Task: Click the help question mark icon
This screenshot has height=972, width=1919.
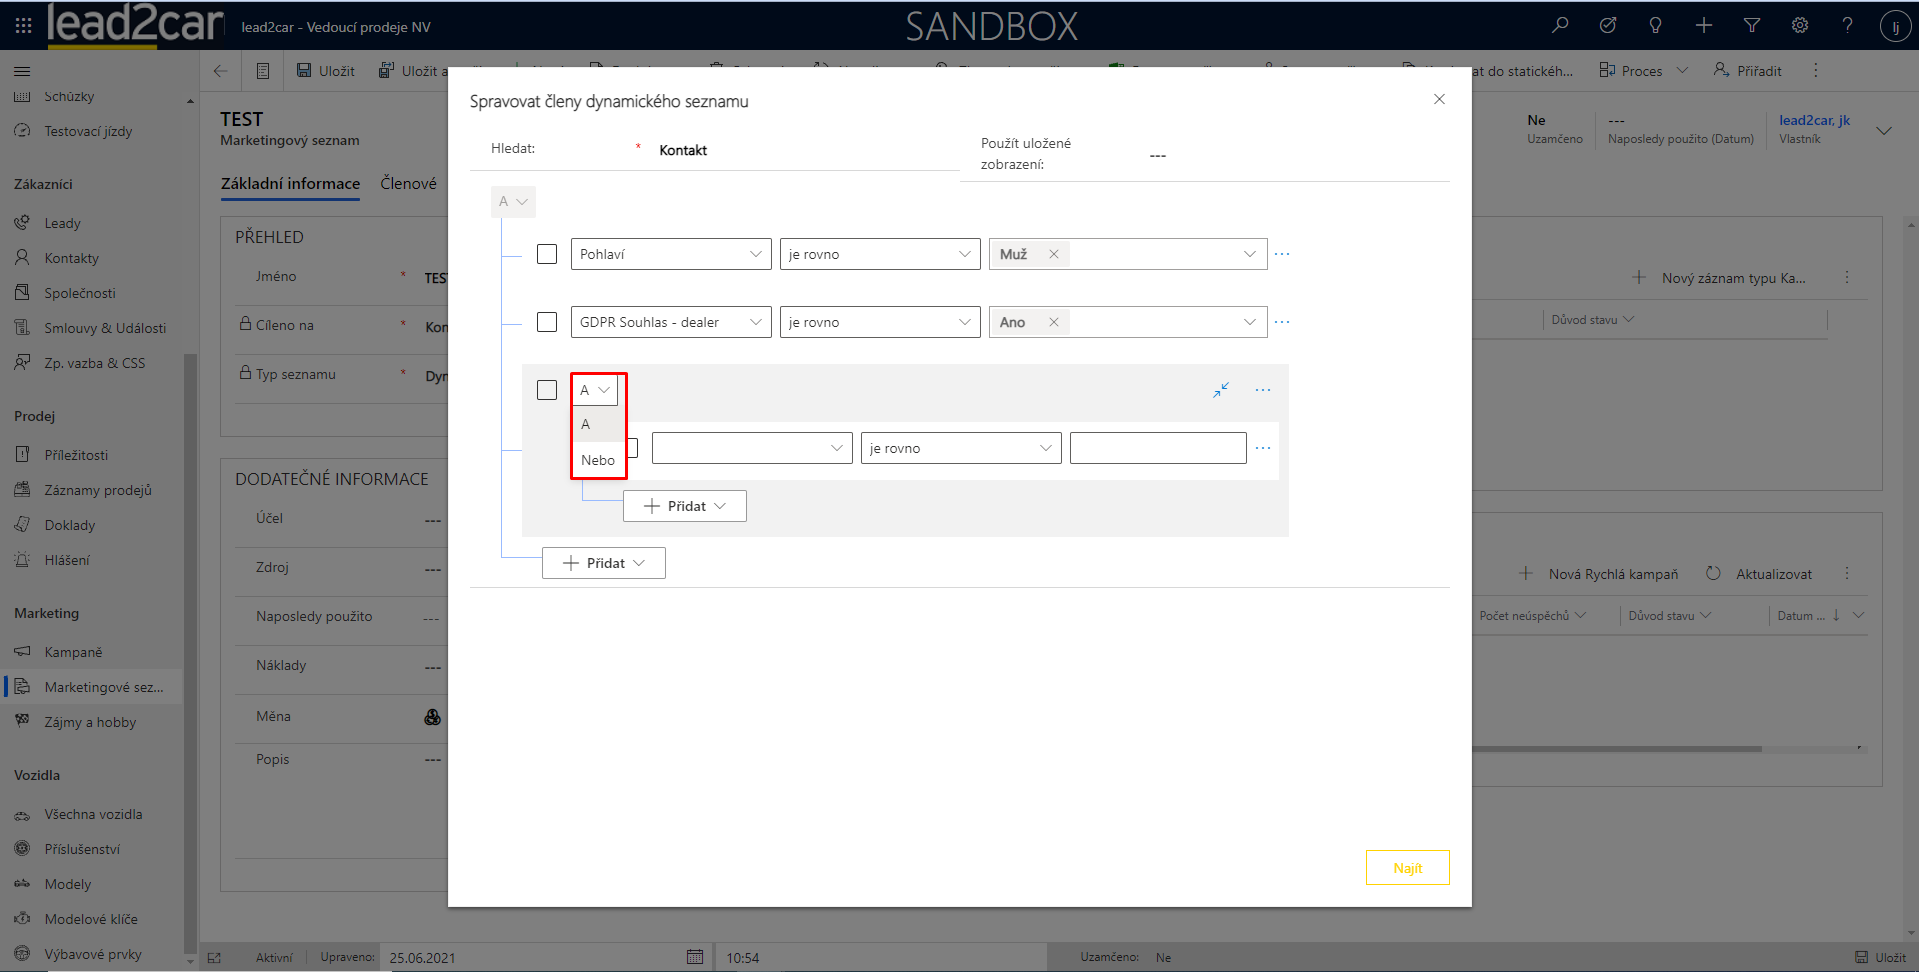Action: point(1847,26)
